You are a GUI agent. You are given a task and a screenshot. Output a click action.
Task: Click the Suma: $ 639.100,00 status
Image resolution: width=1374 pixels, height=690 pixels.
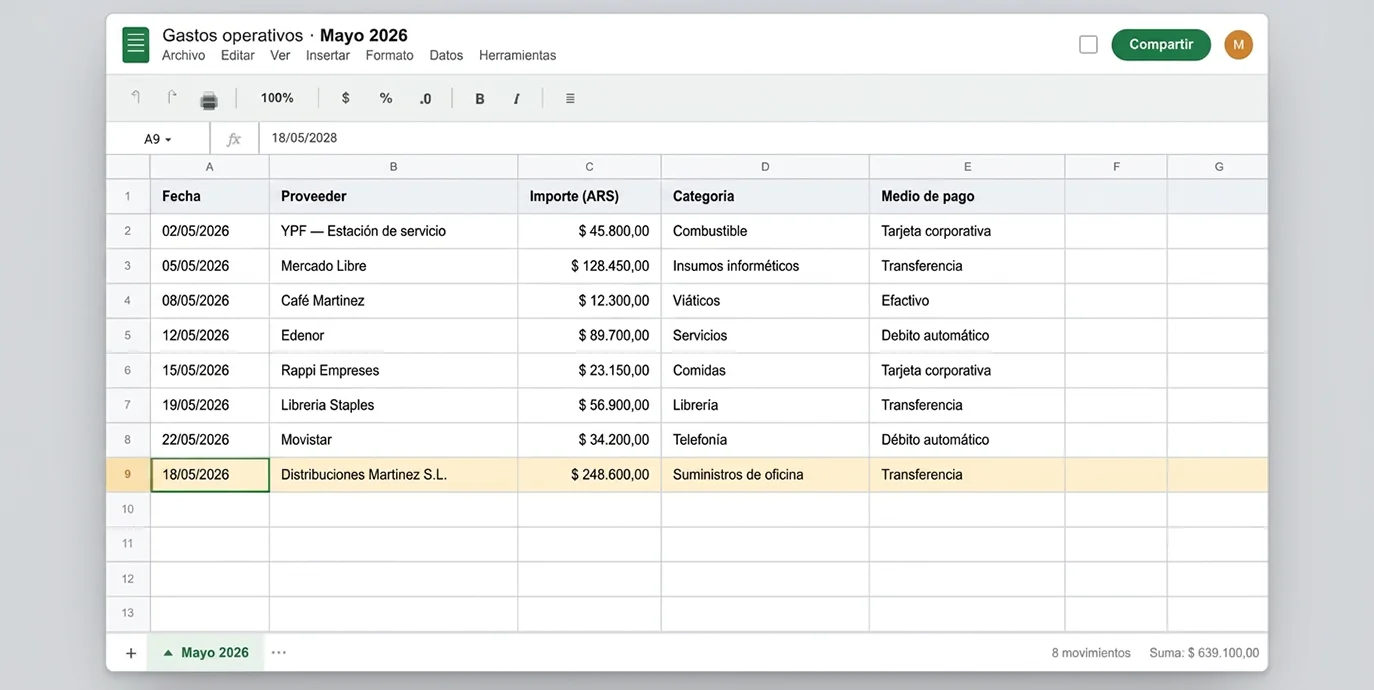[1204, 653]
